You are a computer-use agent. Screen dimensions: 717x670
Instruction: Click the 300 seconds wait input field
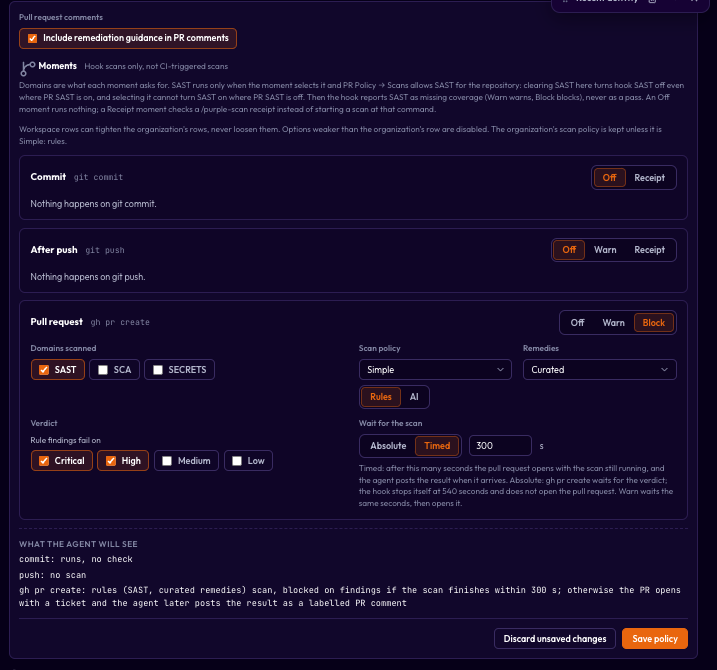click(500, 445)
